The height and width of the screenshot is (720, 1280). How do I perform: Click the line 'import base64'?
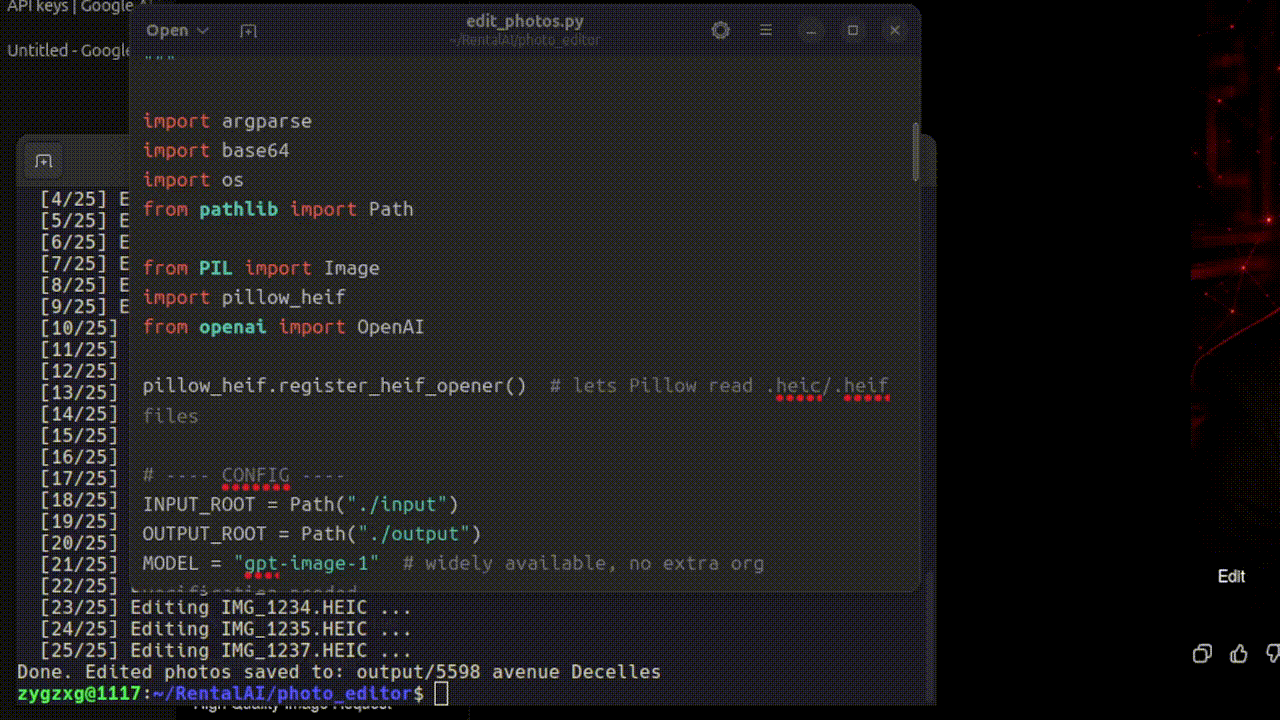click(216, 150)
